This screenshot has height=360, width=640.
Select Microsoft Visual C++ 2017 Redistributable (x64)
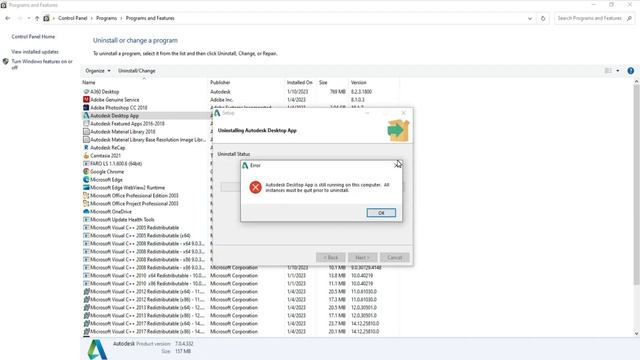[147, 324]
